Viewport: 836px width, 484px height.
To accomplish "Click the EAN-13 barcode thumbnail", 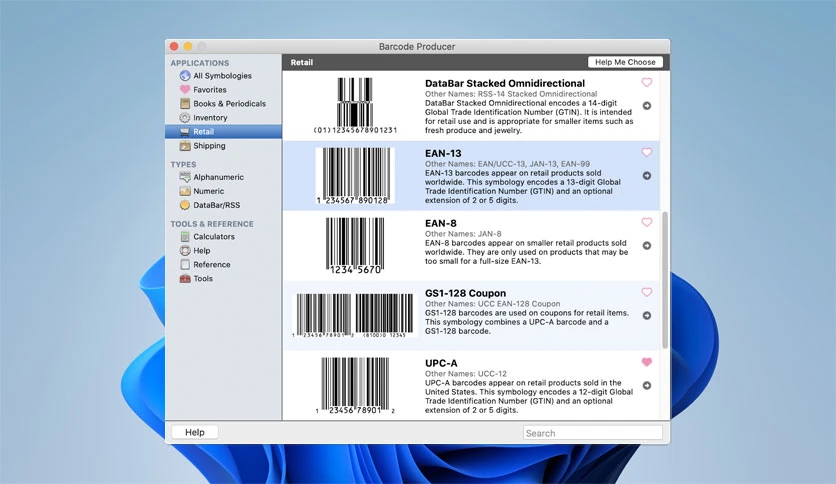I will [355, 176].
